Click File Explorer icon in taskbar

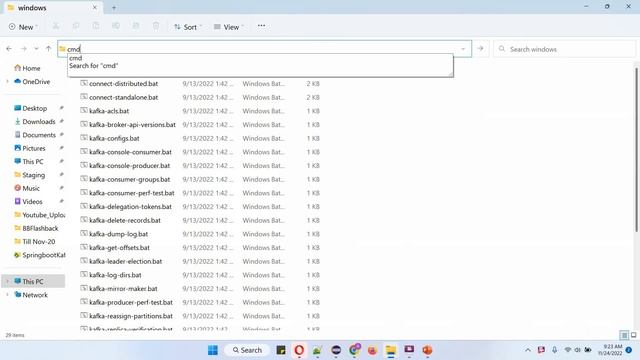coord(391,350)
